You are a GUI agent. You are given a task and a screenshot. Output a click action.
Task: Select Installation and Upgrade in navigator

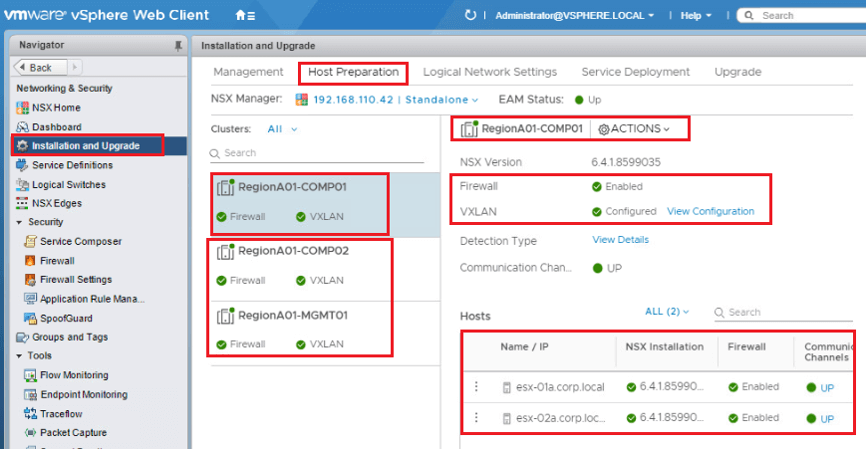coord(88,145)
